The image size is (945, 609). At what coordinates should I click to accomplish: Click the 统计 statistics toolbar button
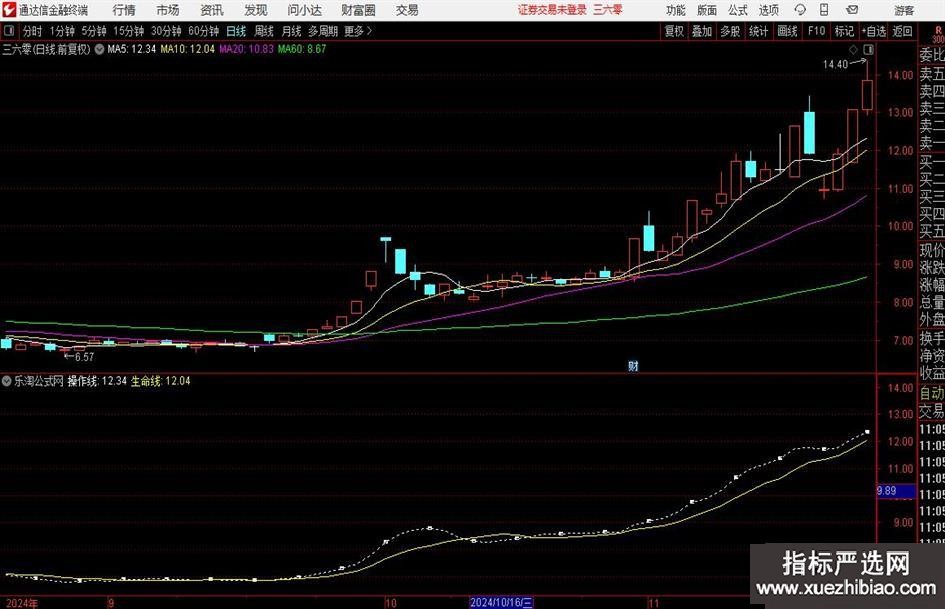tap(758, 31)
